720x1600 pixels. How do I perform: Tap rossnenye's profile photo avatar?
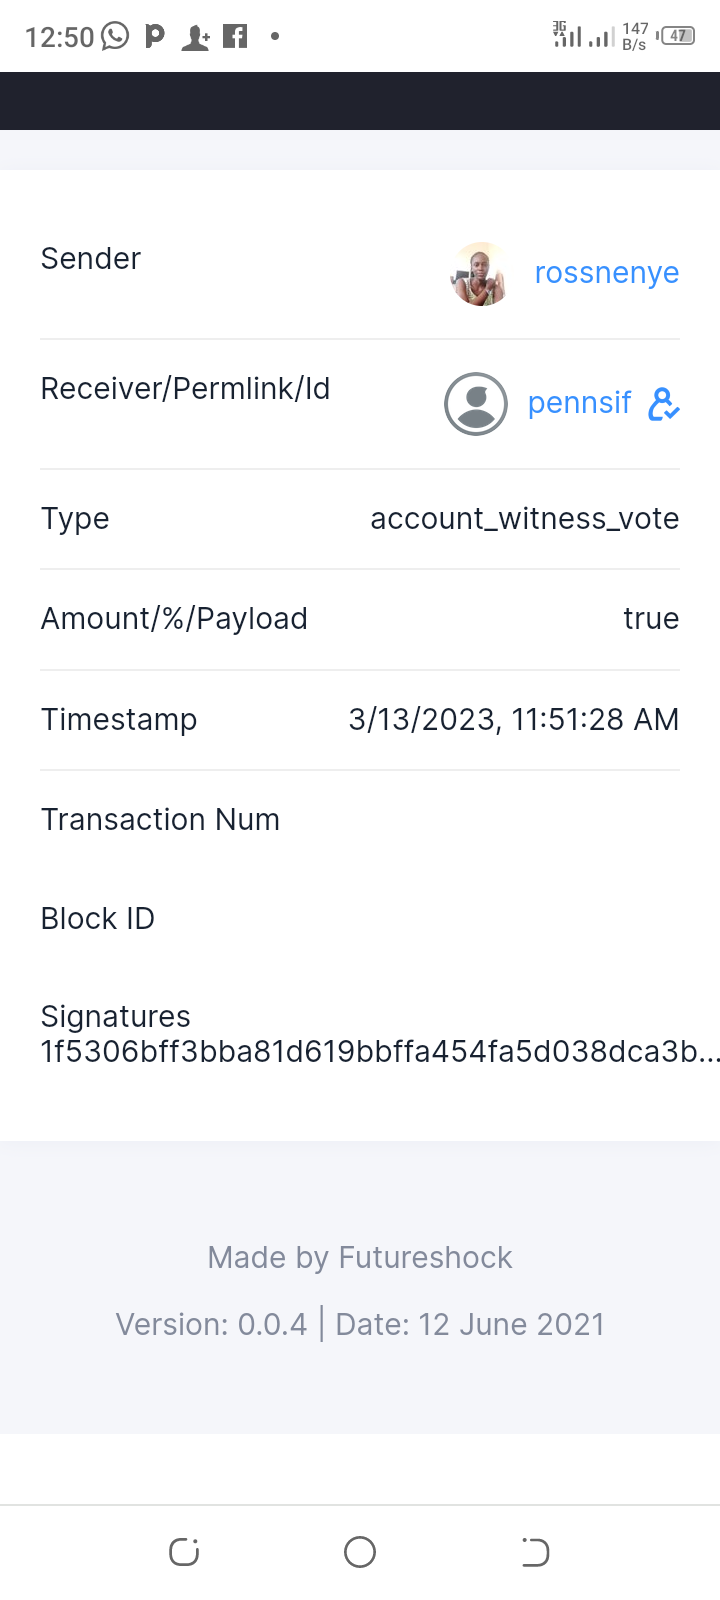[480, 274]
